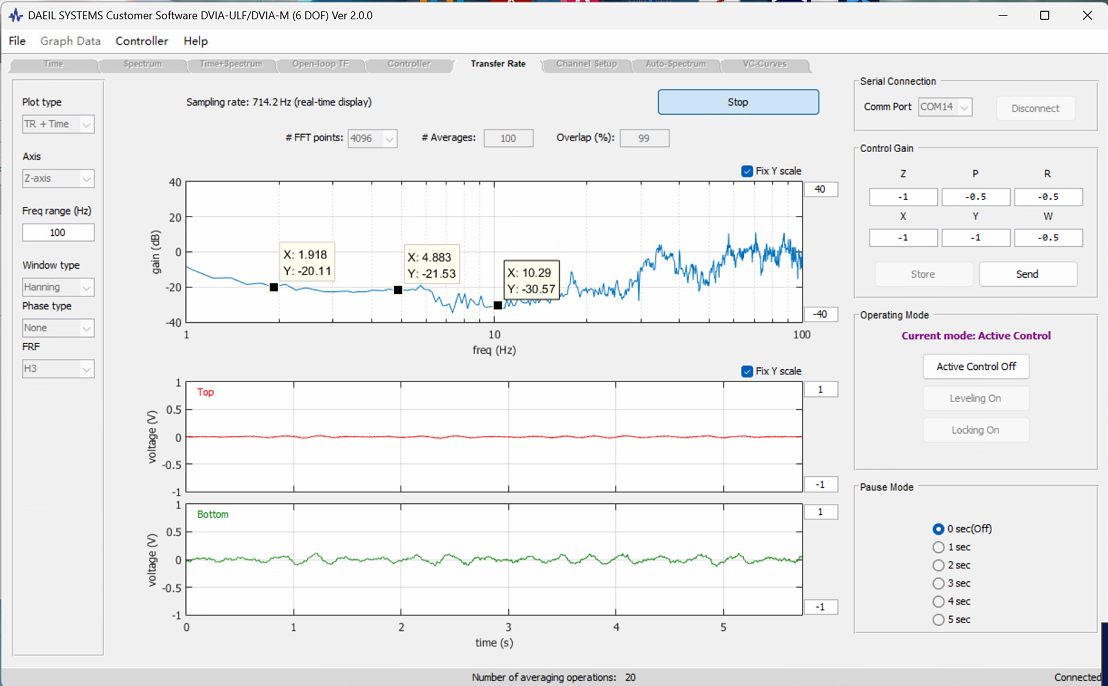Click gain plot upper Y limit field 40
The width and height of the screenshot is (1108, 686).
pyautogui.click(x=821, y=189)
